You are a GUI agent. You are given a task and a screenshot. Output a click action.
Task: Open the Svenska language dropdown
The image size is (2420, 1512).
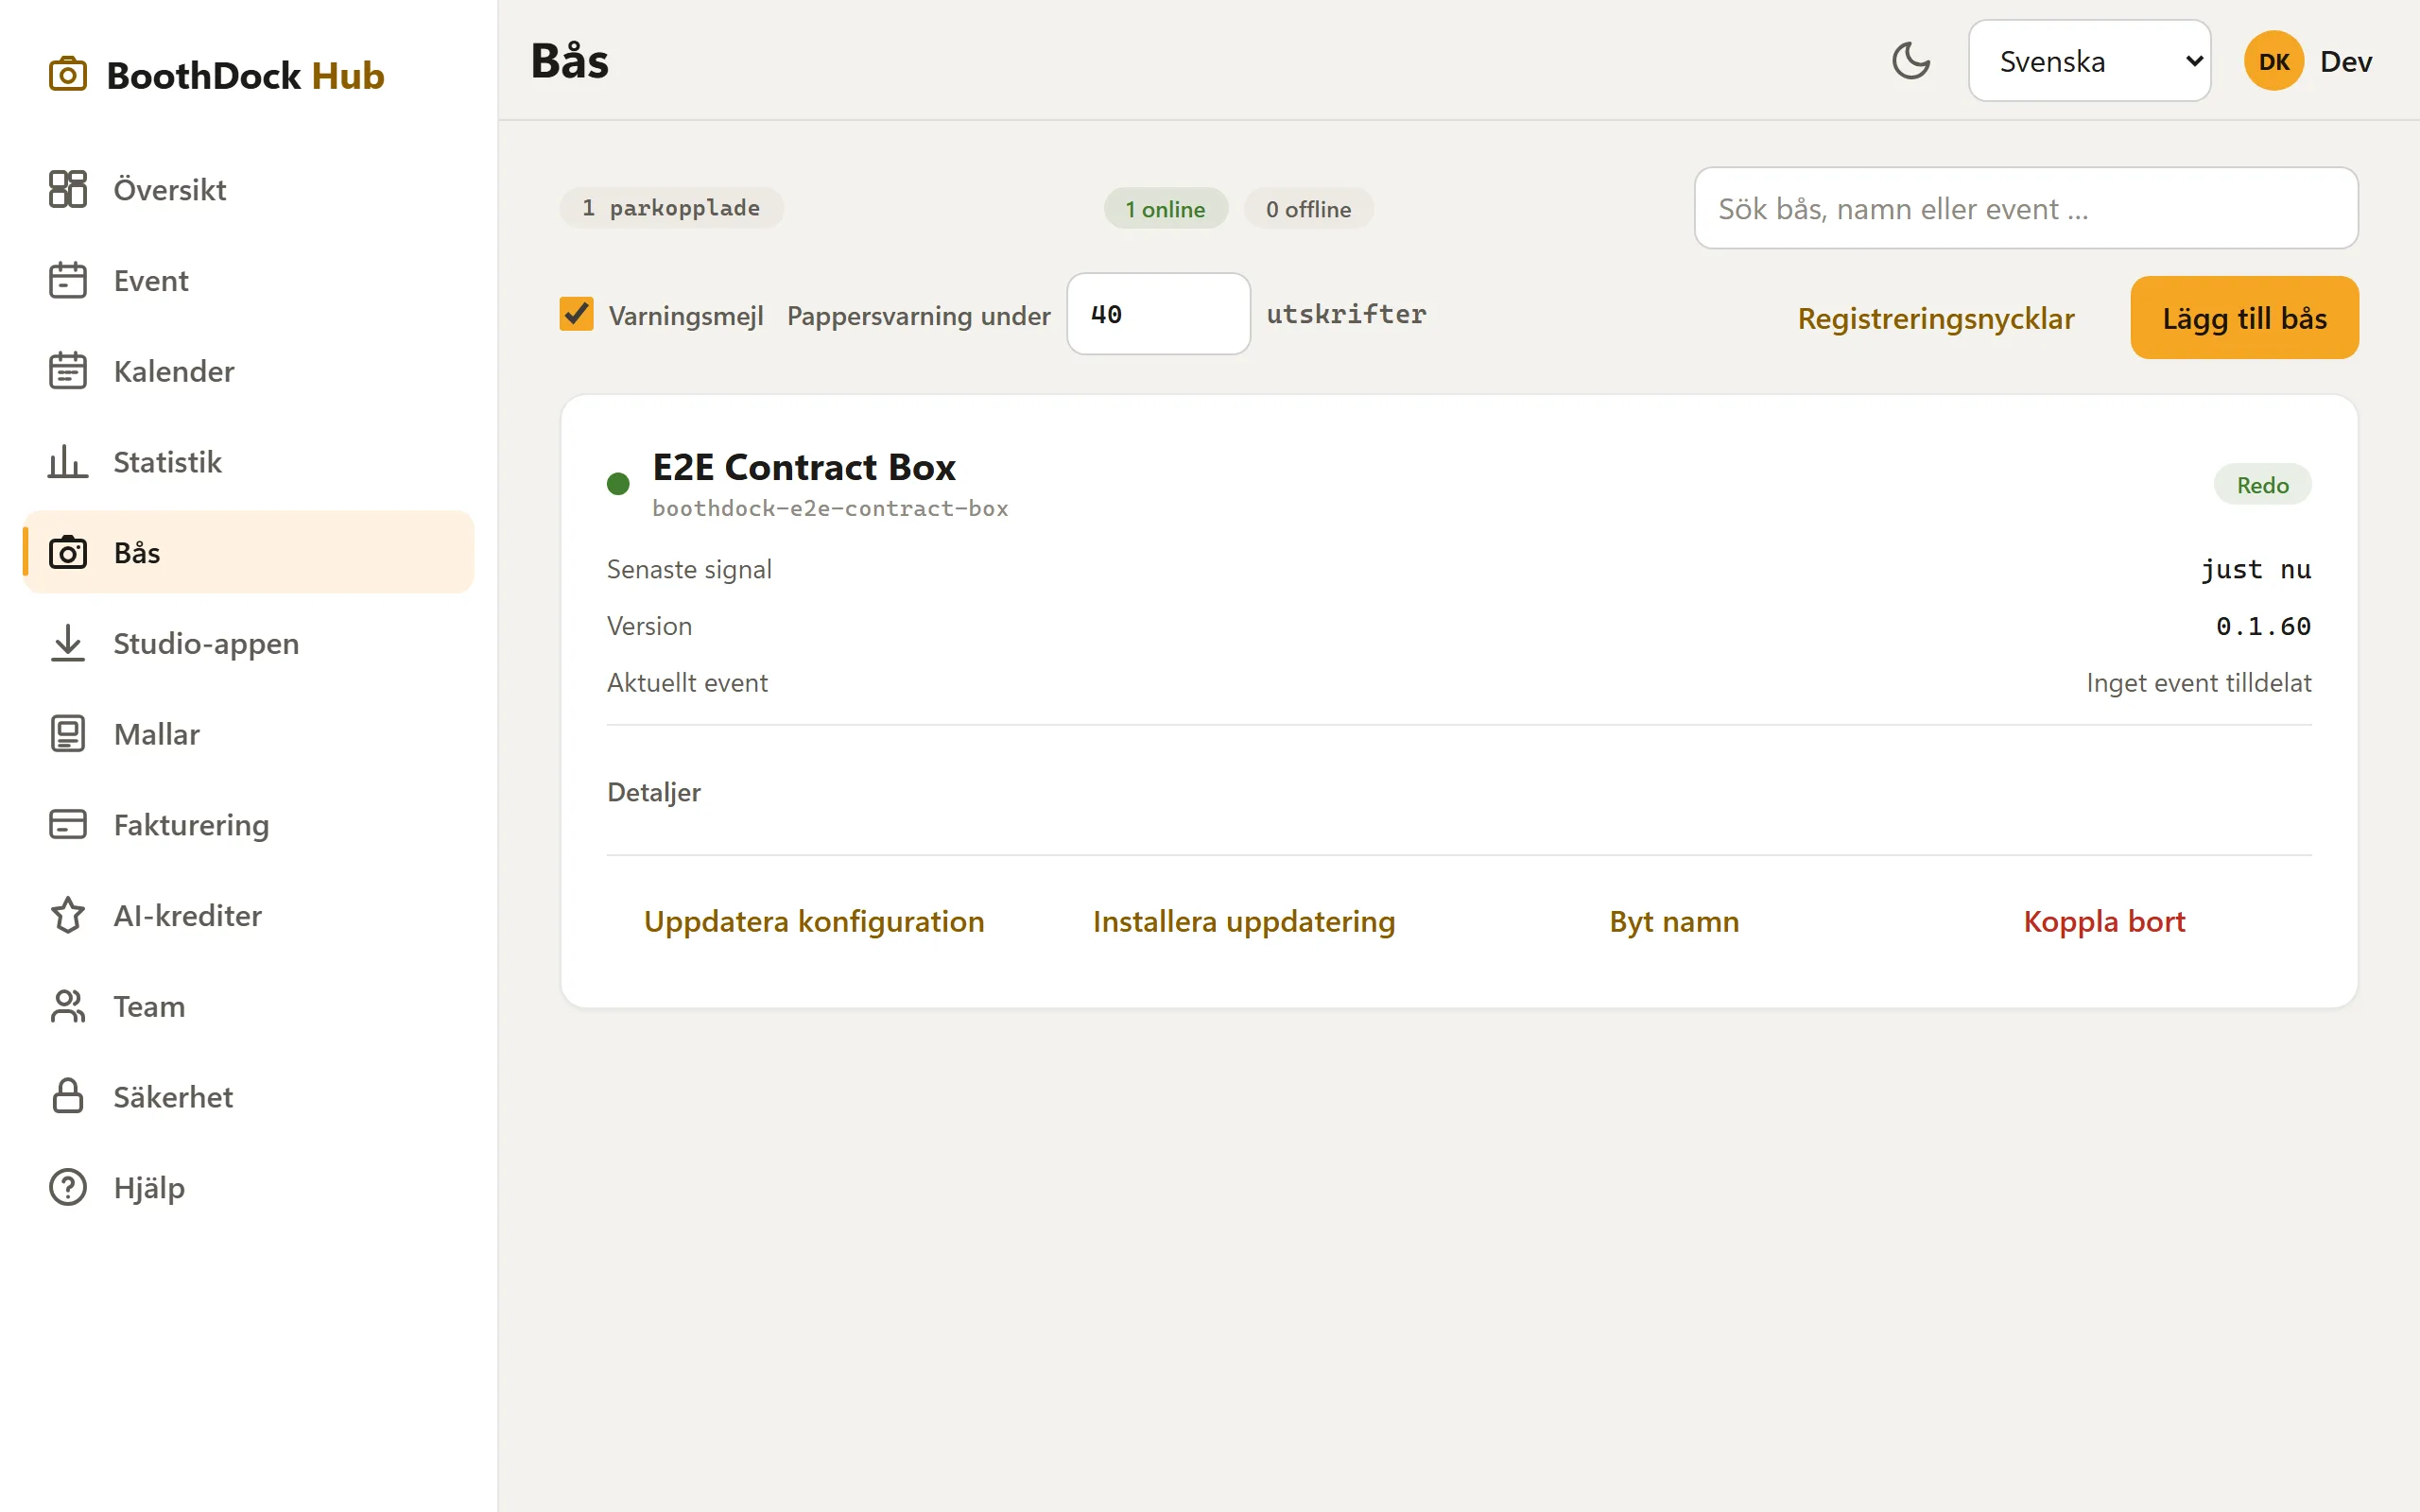(2089, 61)
